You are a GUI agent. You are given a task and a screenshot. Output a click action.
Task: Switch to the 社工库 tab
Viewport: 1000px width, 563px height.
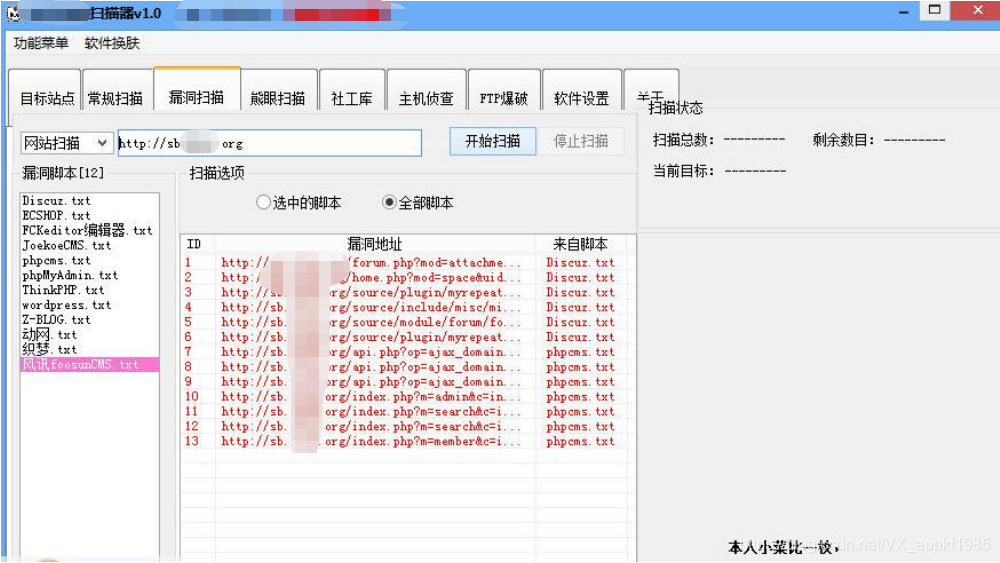(352, 92)
